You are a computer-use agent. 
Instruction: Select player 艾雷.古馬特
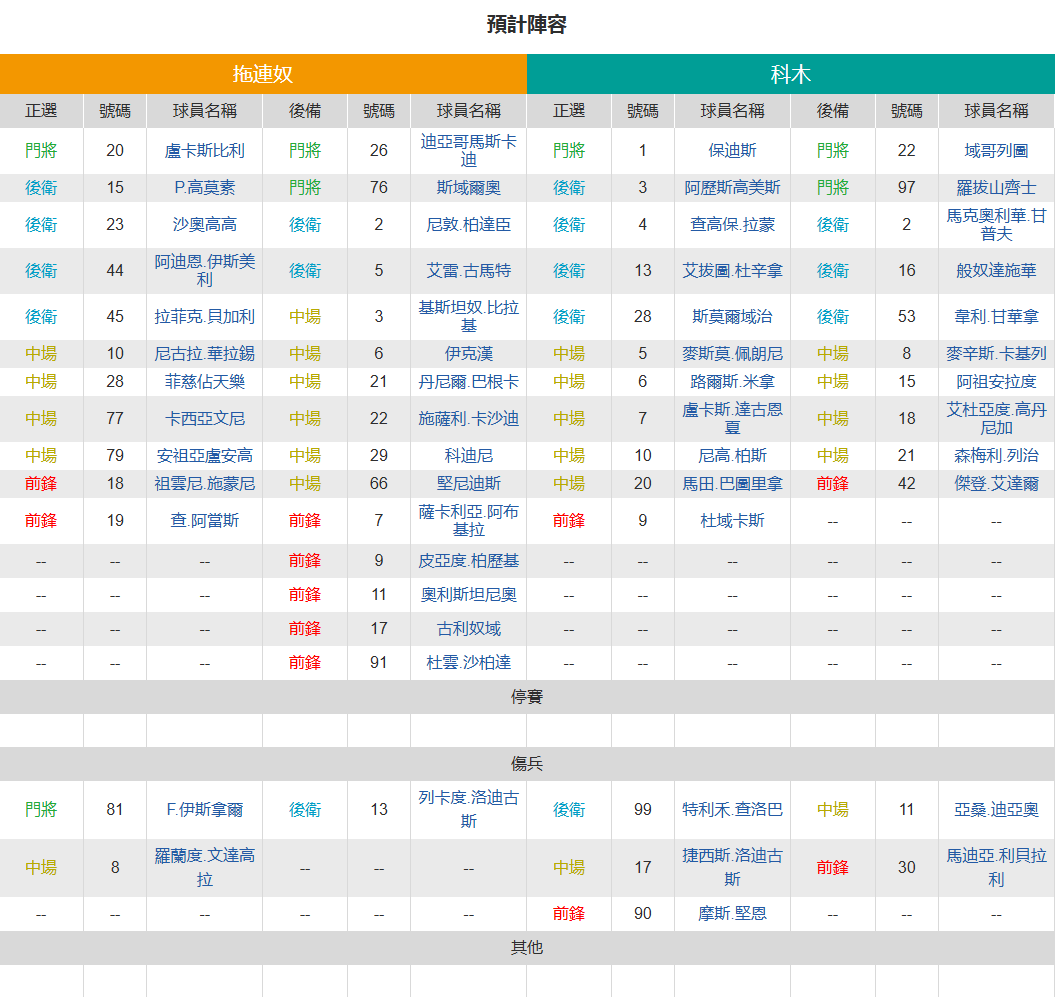click(468, 270)
